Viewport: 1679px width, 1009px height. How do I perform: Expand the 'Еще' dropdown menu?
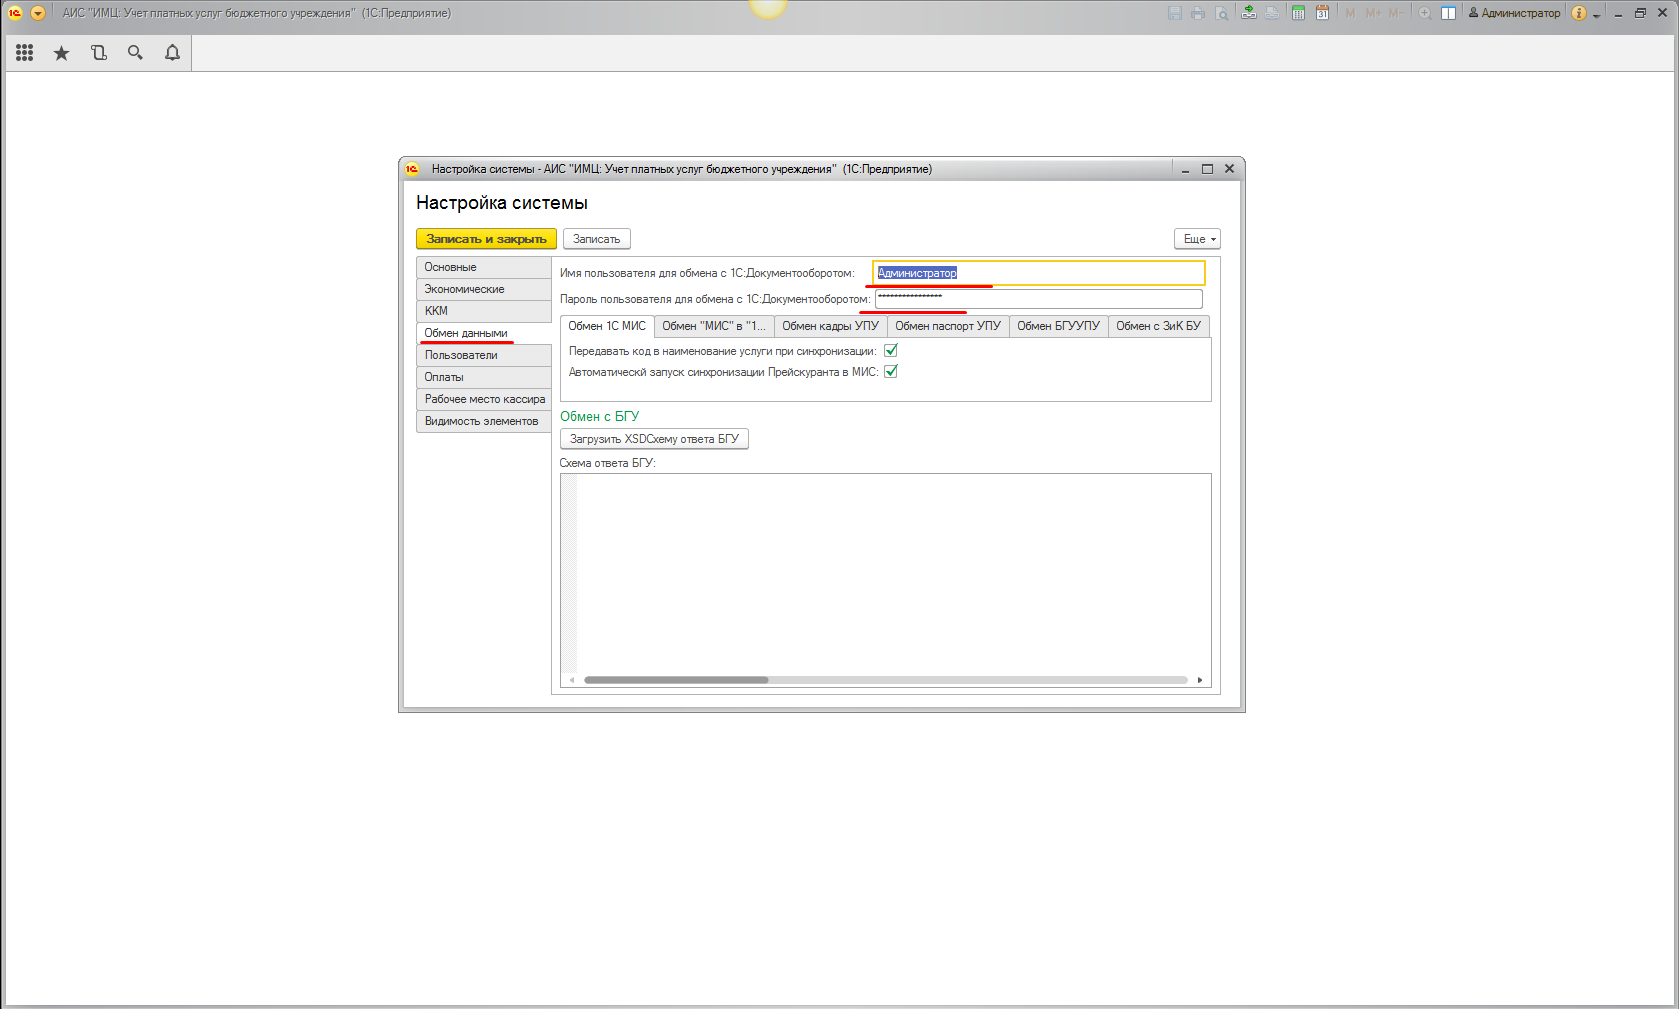(x=1197, y=239)
